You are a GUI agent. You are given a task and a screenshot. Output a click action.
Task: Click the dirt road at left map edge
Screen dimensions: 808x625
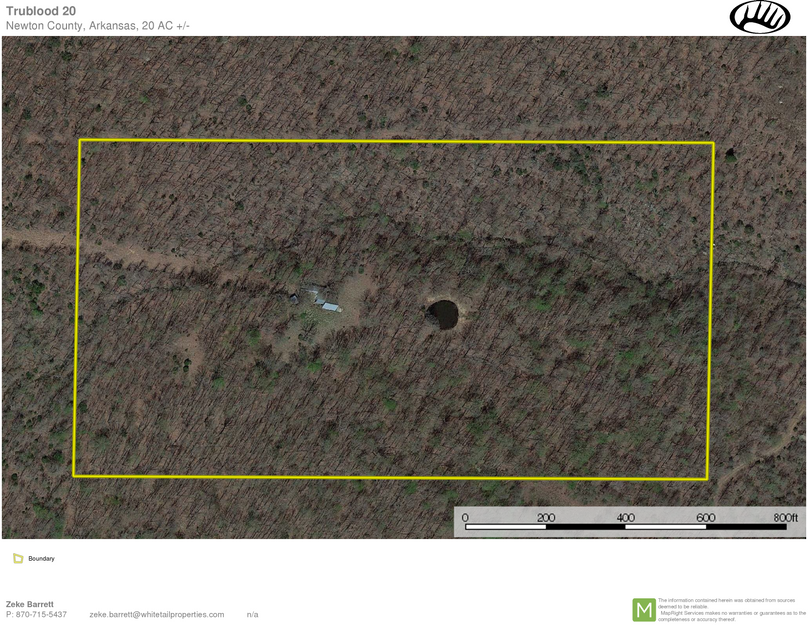[x=30, y=238]
